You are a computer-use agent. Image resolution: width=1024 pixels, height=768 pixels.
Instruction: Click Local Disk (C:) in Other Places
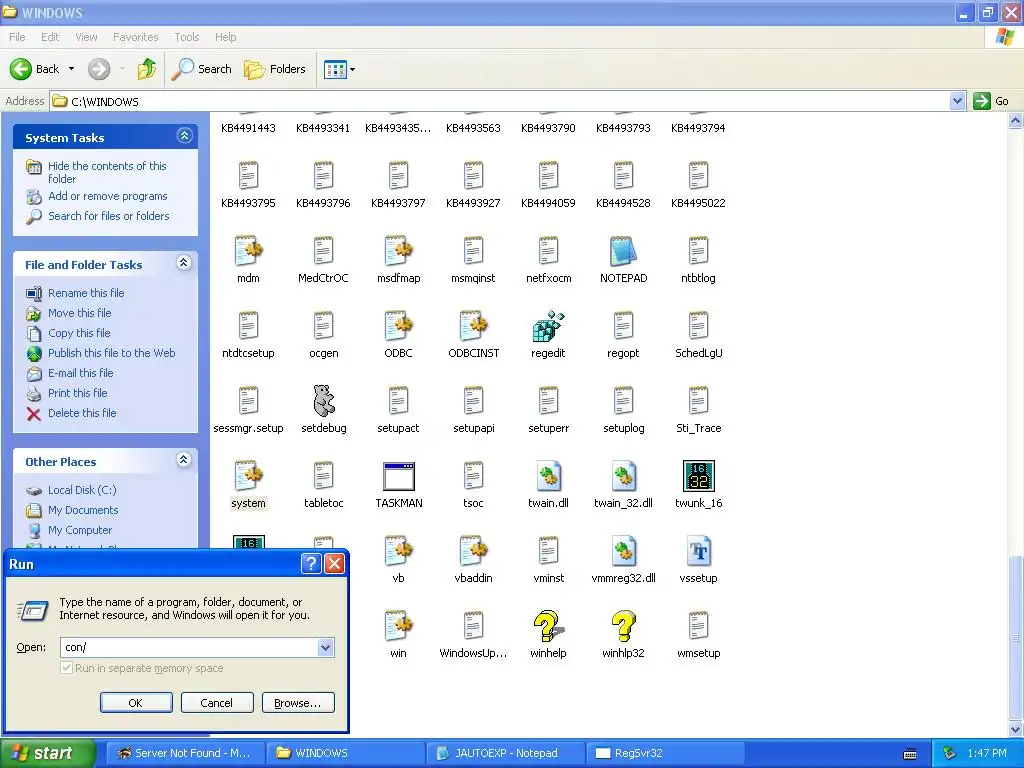(82, 490)
